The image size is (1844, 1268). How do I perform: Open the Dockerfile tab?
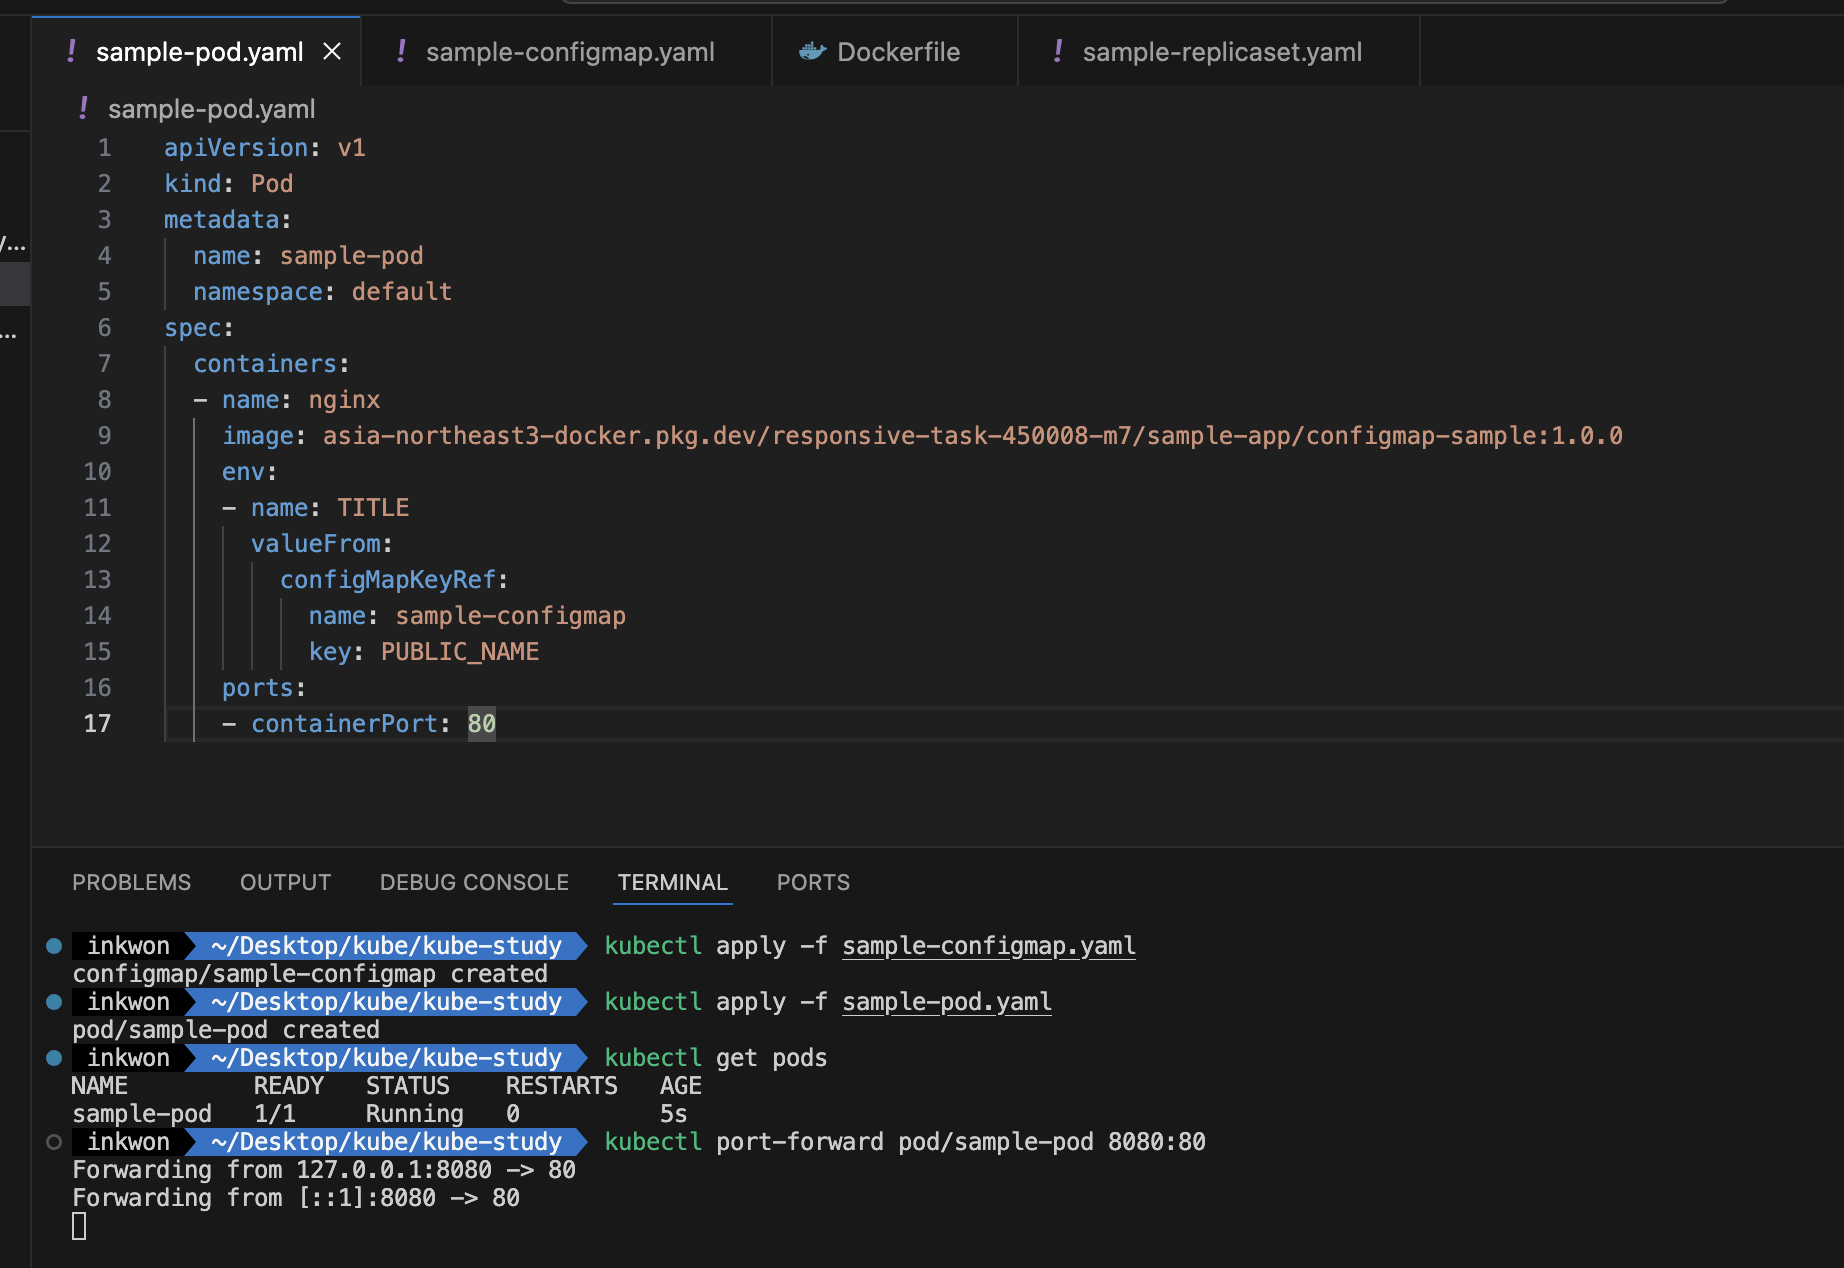(895, 52)
